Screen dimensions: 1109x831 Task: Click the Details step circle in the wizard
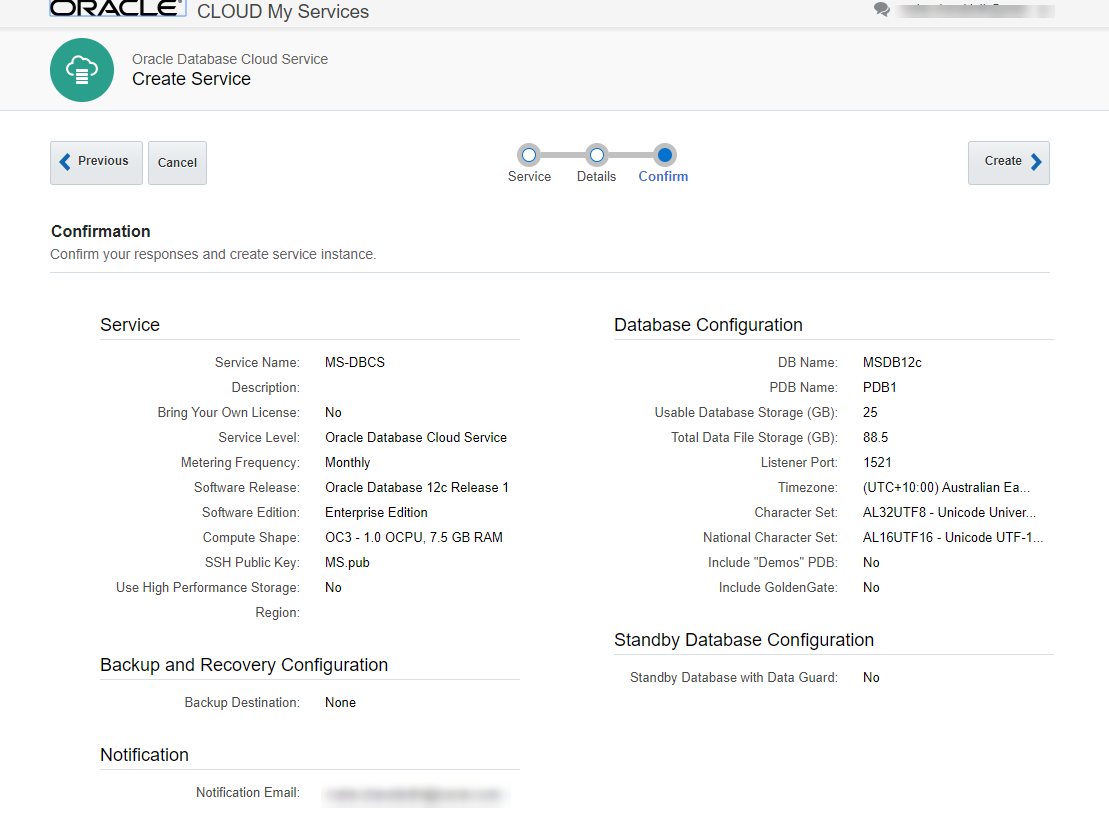click(596, 156)
